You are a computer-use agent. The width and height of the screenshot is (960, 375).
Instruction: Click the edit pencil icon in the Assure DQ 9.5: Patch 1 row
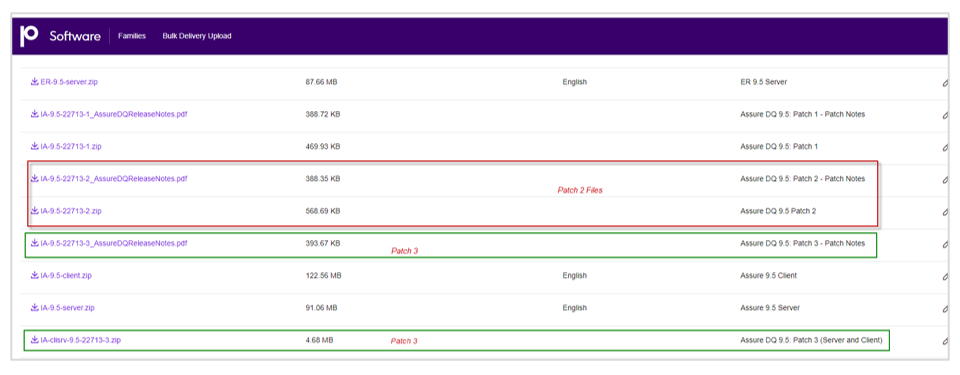coord(945,147)
